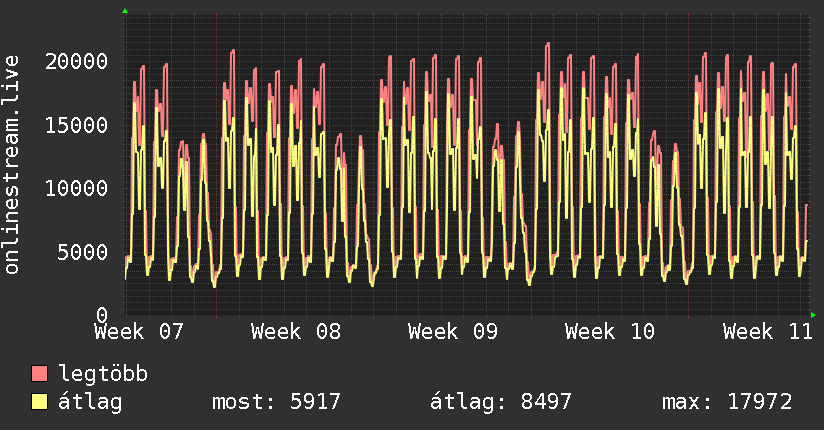Click the Week 10 axis label
The image size is (824, 430).
(x=610, y=332)
